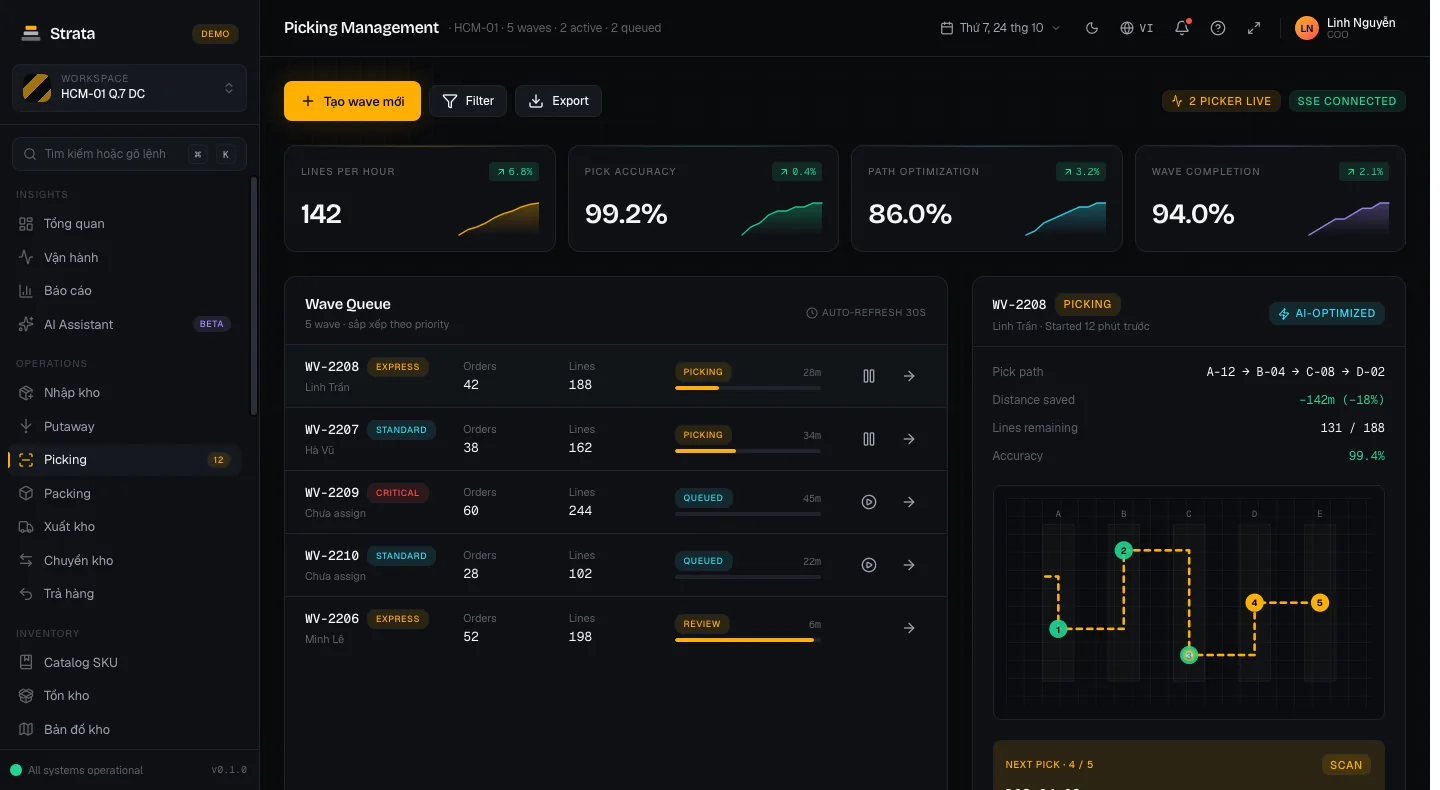Enter fullscreen with the expand icon

coord(1254,28)
